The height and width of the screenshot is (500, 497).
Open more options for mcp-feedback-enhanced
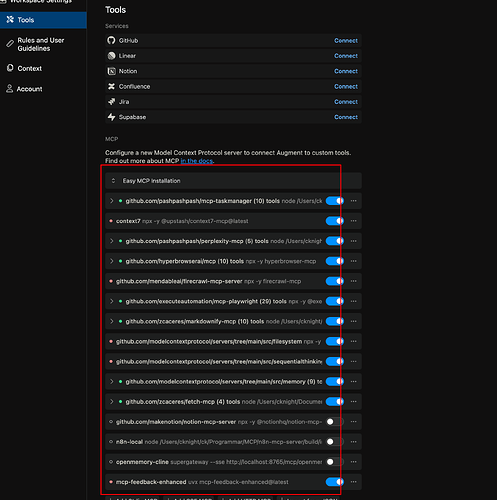coord(354,482)
